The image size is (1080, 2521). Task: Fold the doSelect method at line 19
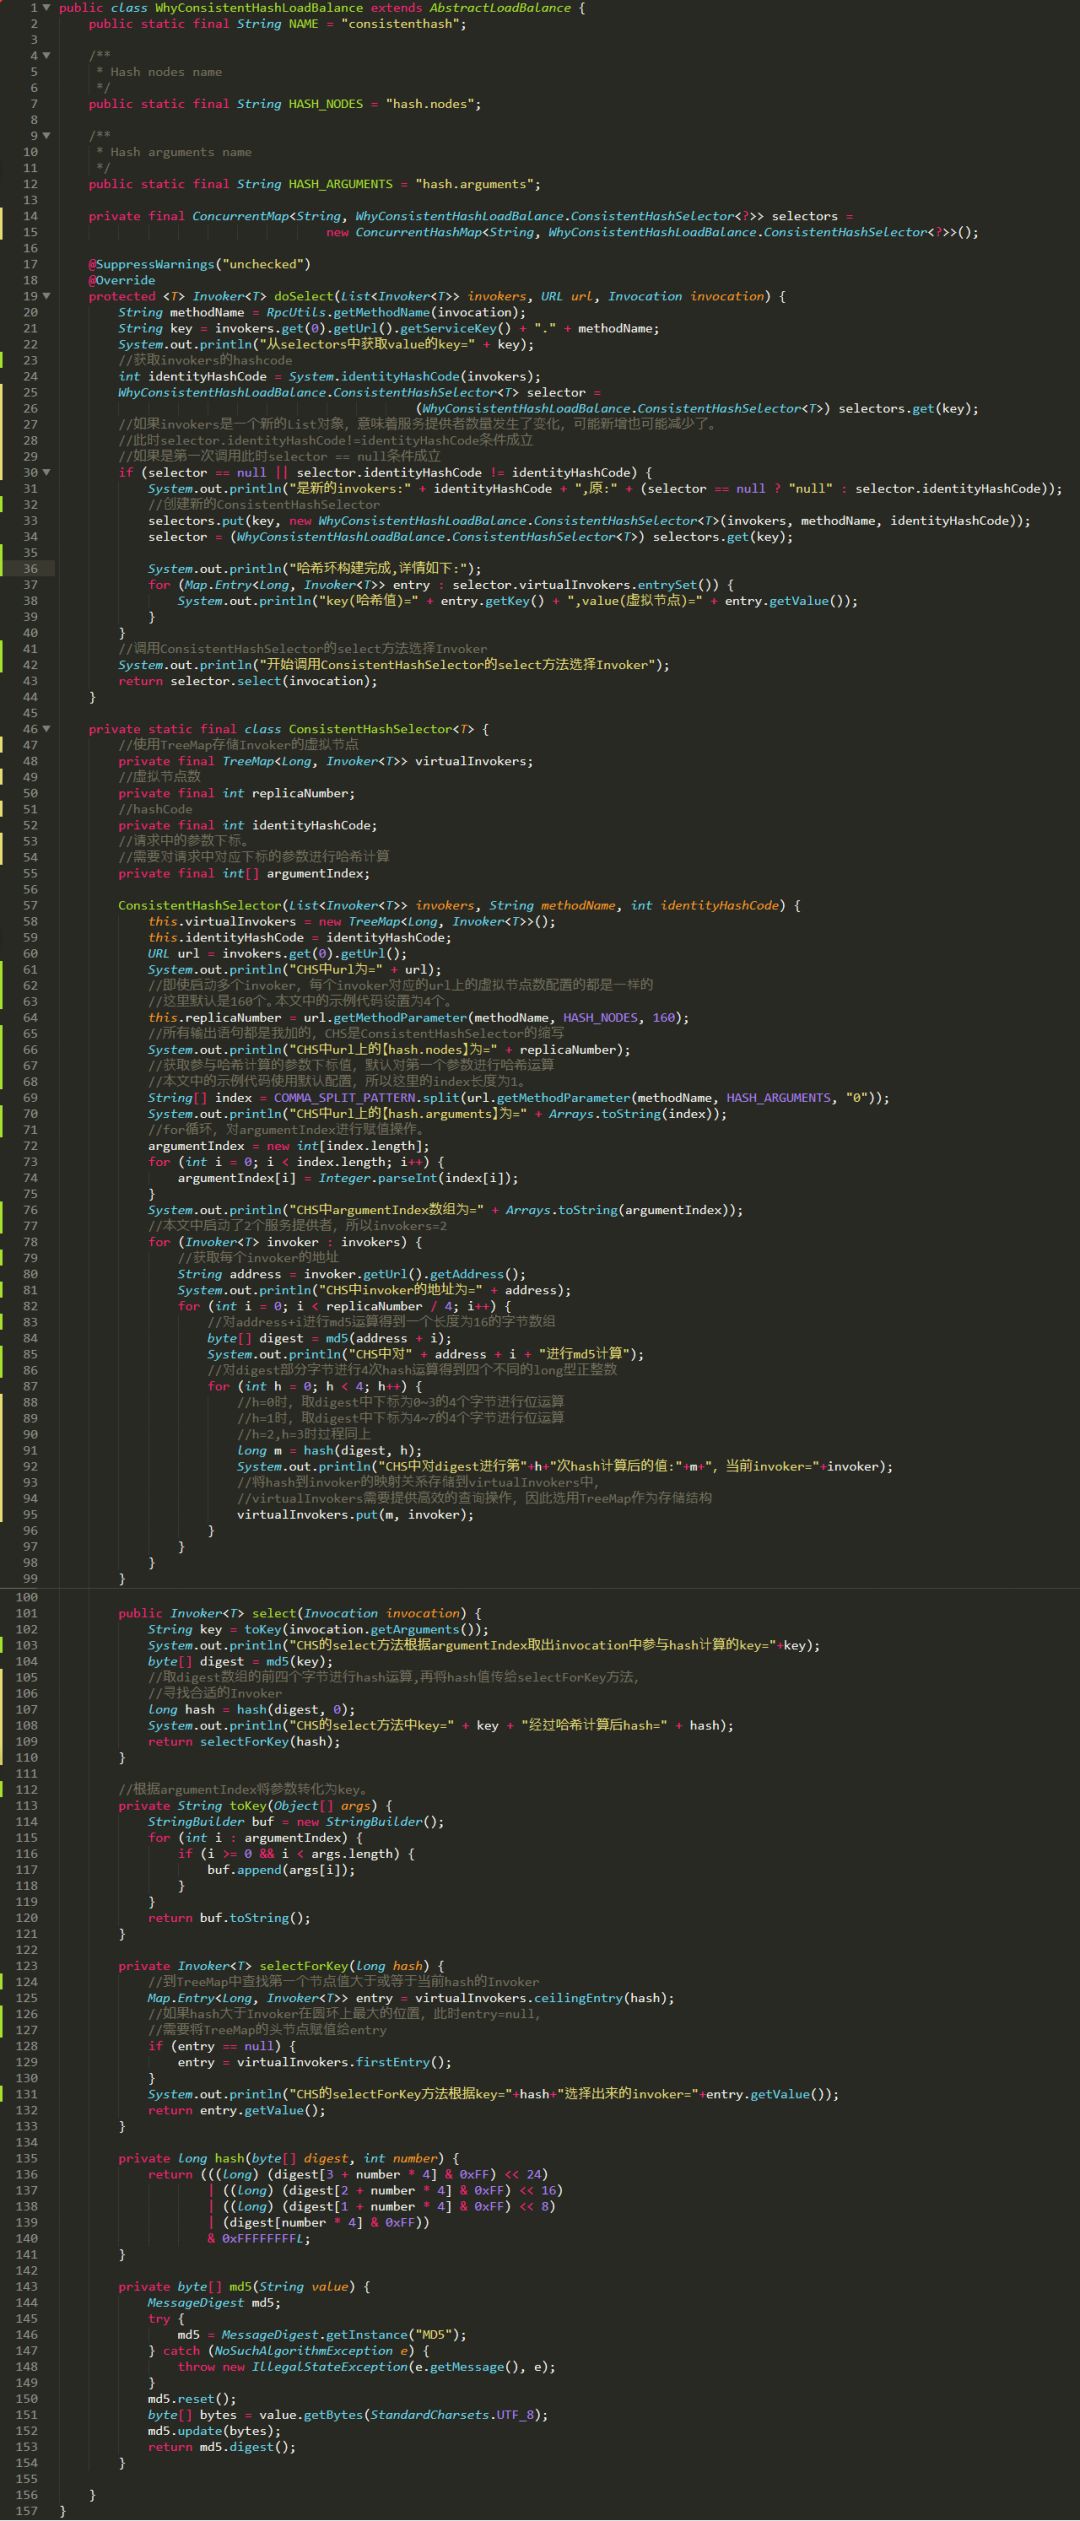[x=46, y=296]
